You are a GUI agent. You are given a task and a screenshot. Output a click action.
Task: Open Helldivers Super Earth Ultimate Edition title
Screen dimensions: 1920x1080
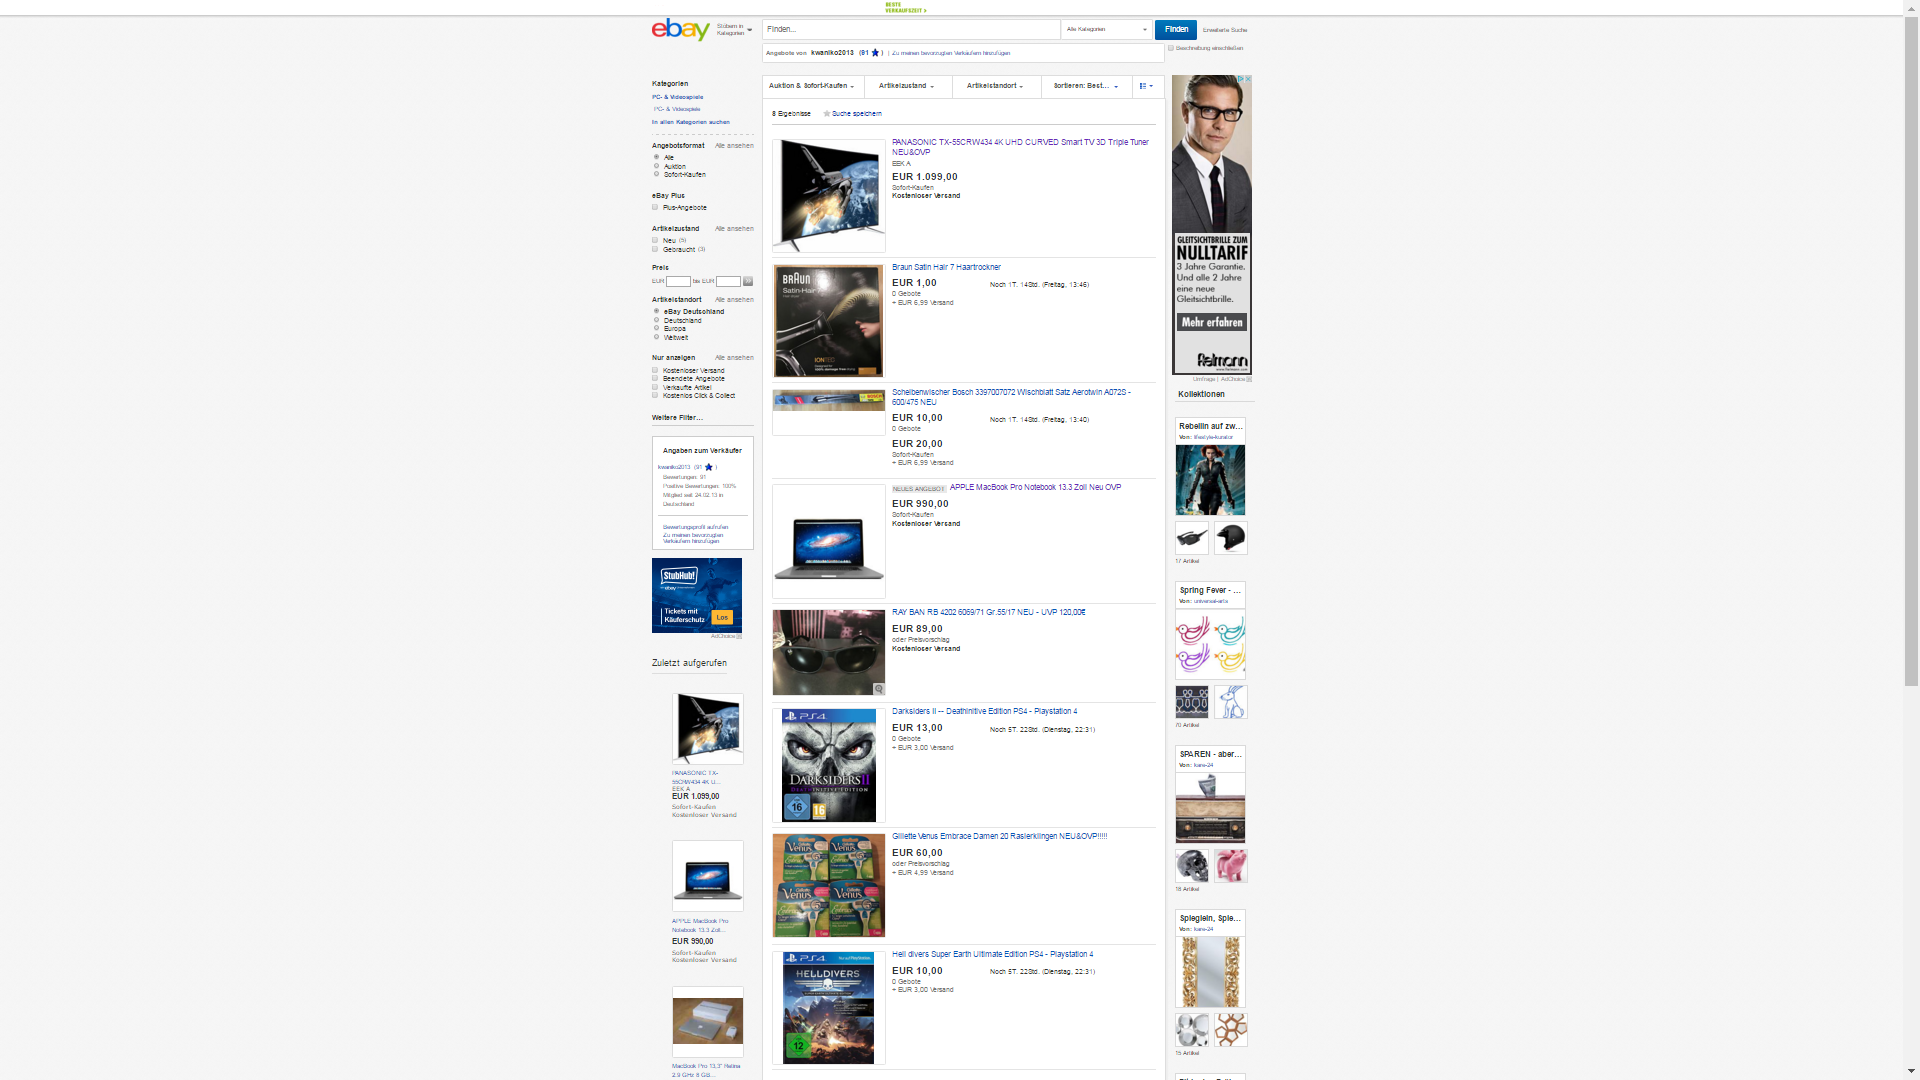[x=992, y=954]
